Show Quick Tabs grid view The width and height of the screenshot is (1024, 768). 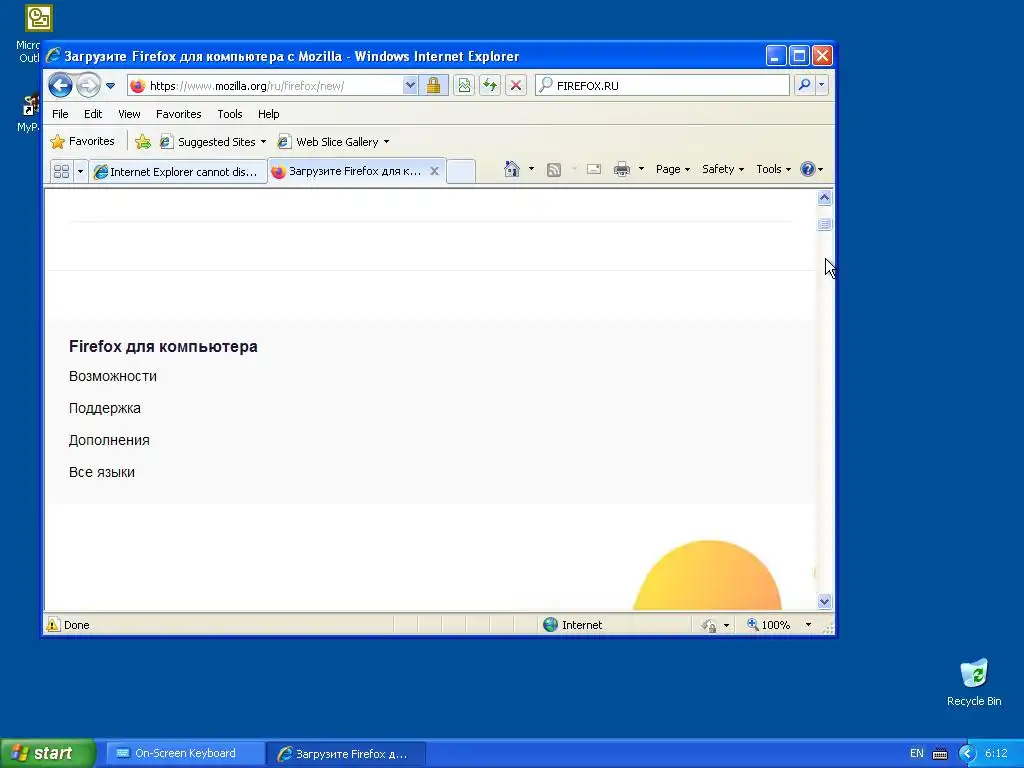(x=61, y=171)
